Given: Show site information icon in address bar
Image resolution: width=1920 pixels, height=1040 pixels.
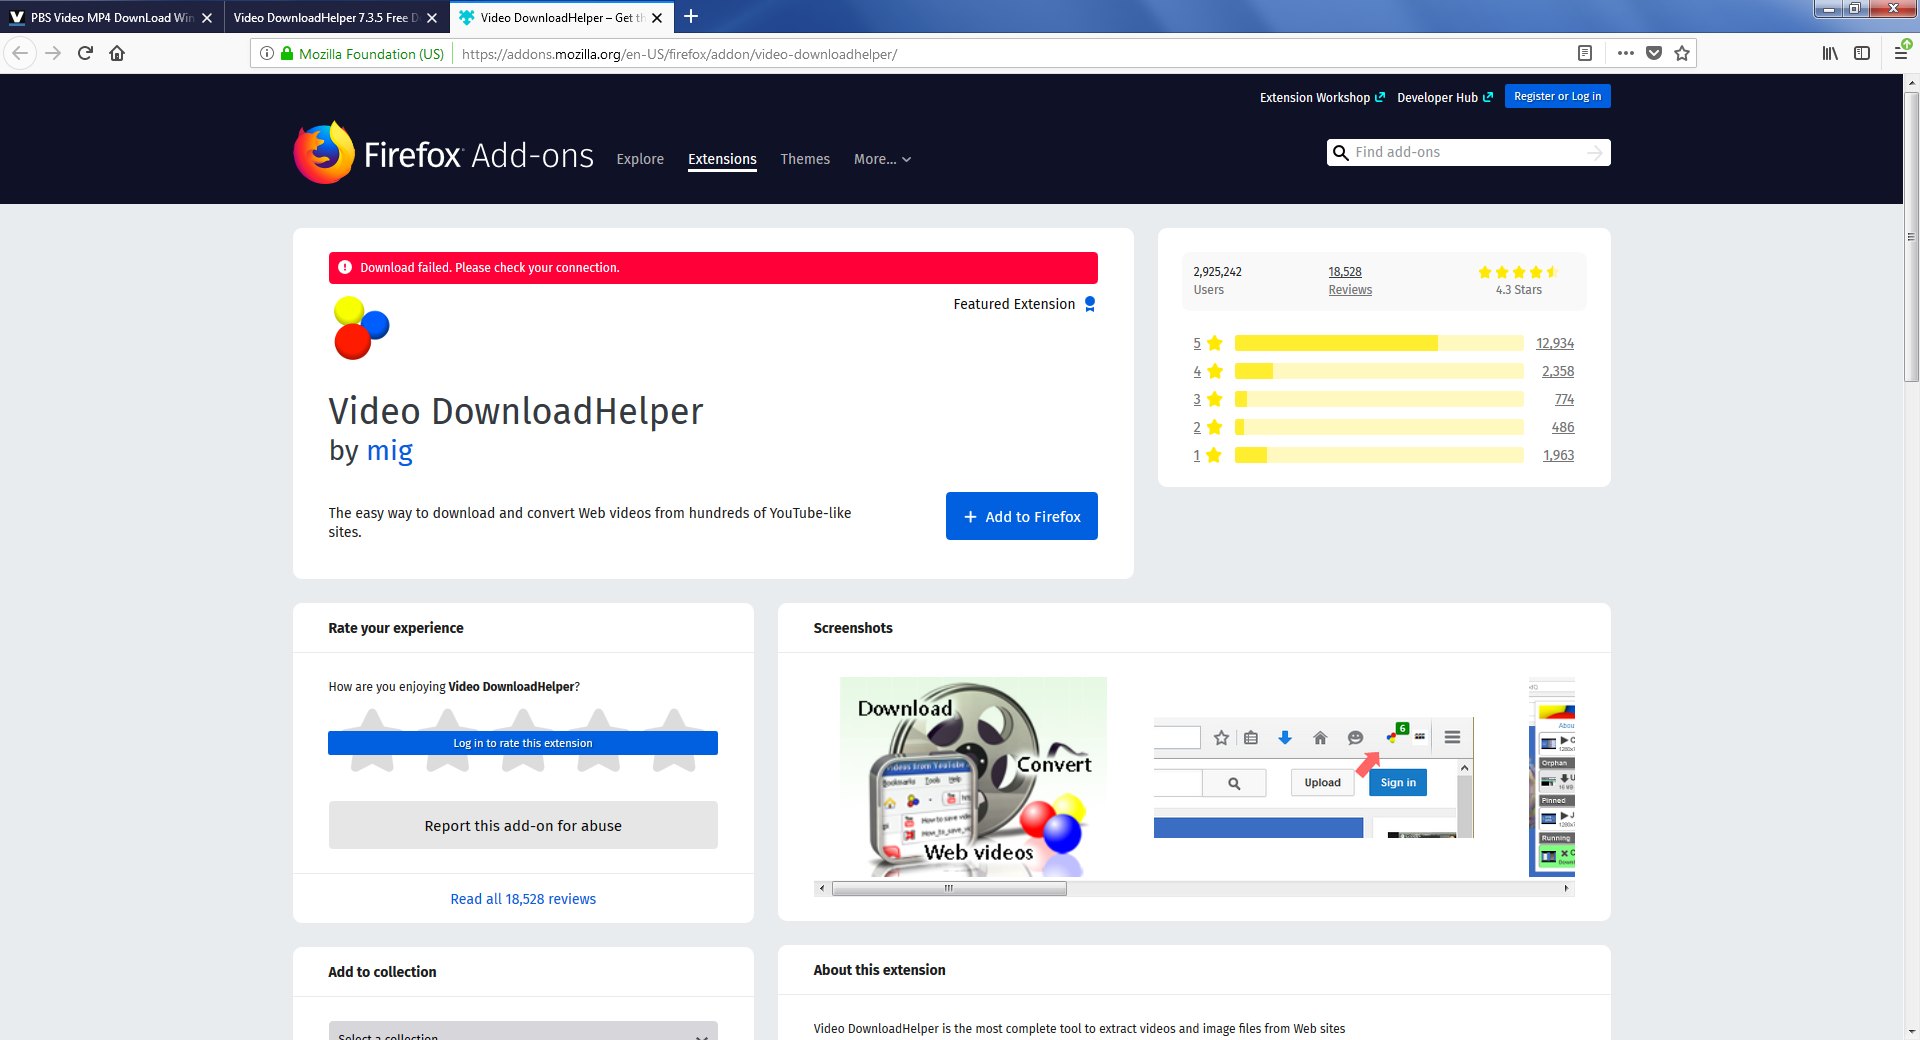Looking at the screenshot, I should pyautogui.click(x=267, y=53).
